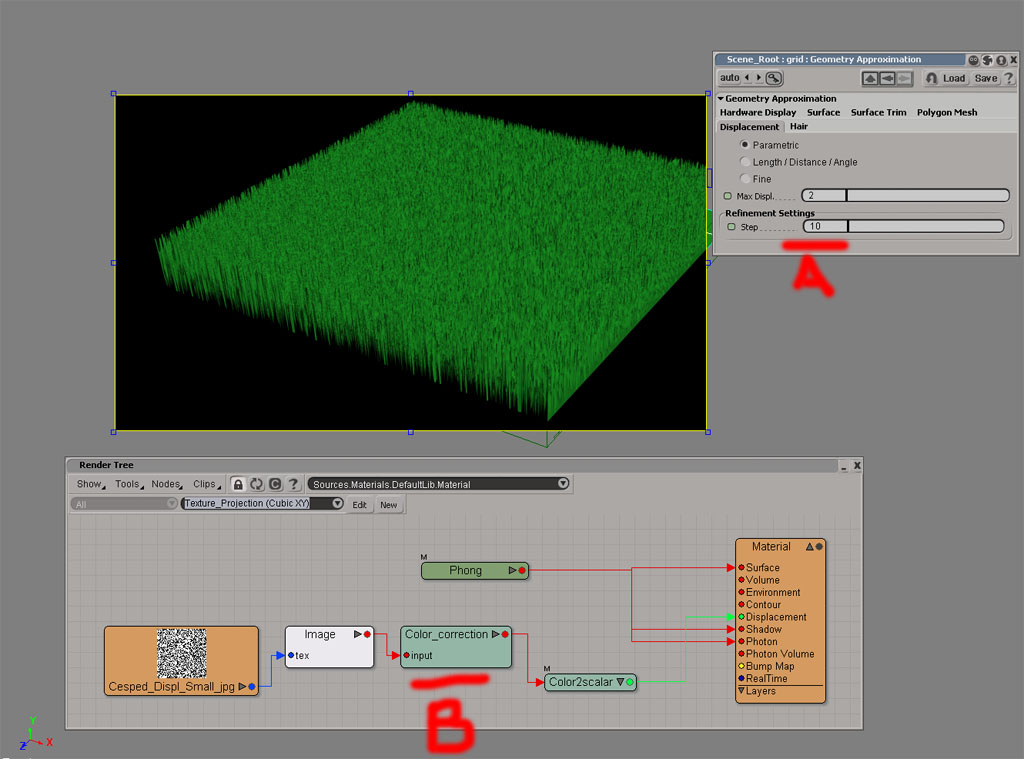The image size is (1024, 759).
Task: Open Texture_Projection (Cubic XY) dropdown
Action: point(337,503)
